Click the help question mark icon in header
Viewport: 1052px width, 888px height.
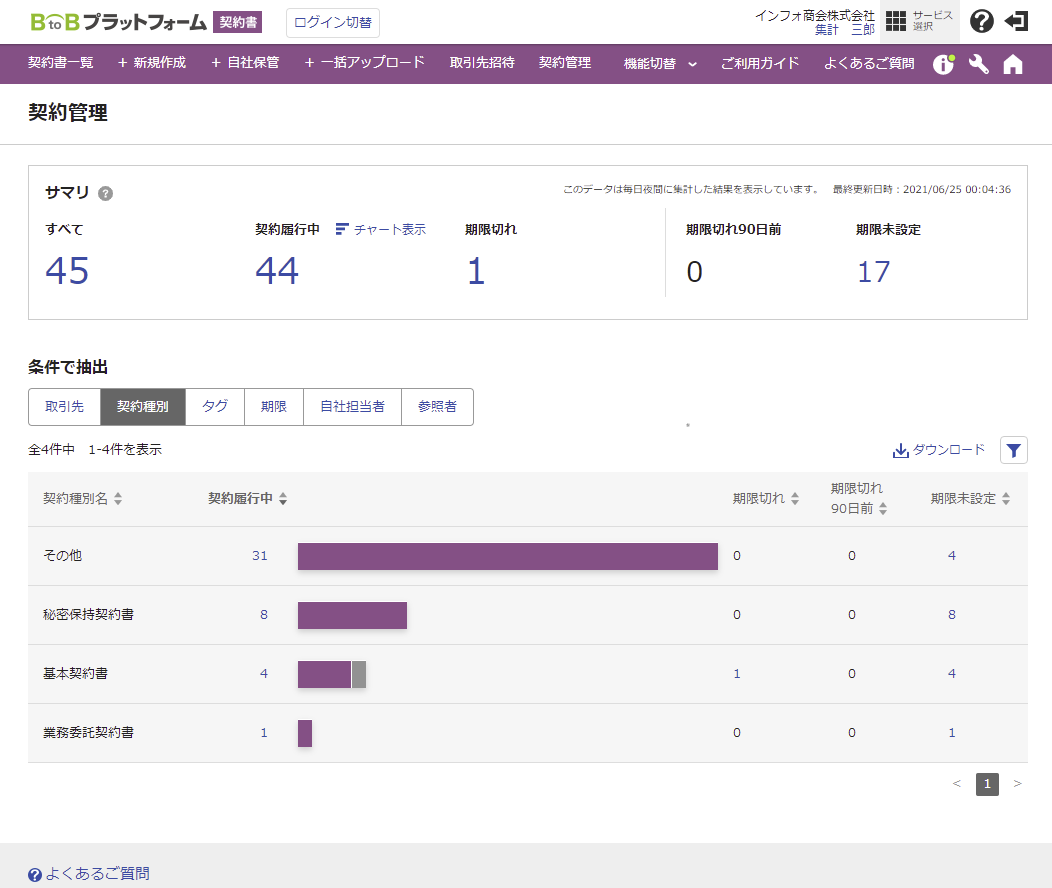click(x=981, y=22)
